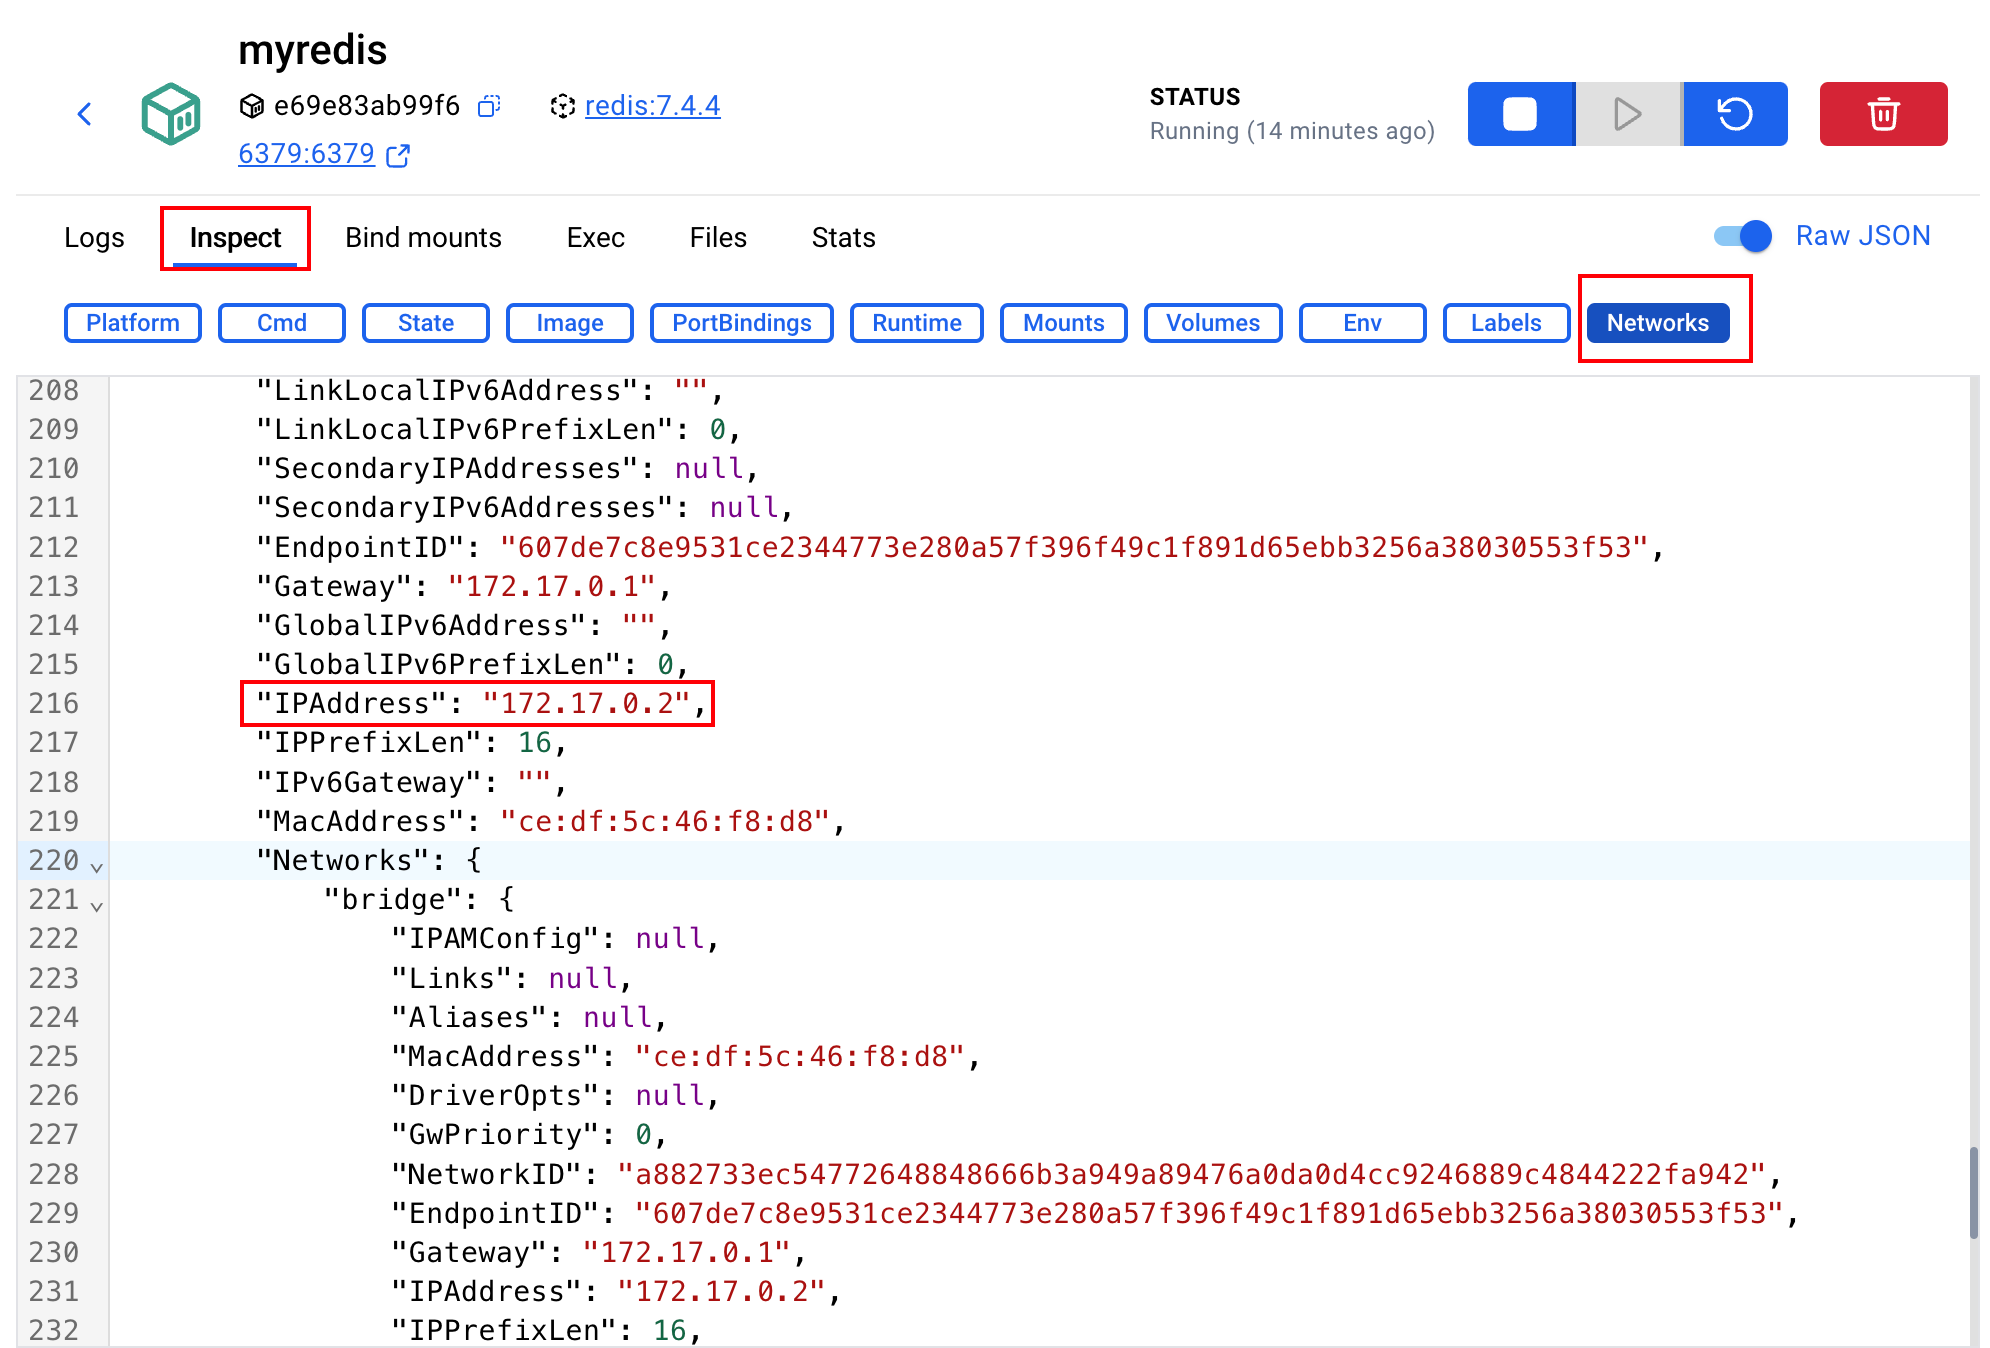Restart the myredis container
Viewport: 1990px width, 1348px height.
[1735, 114]
